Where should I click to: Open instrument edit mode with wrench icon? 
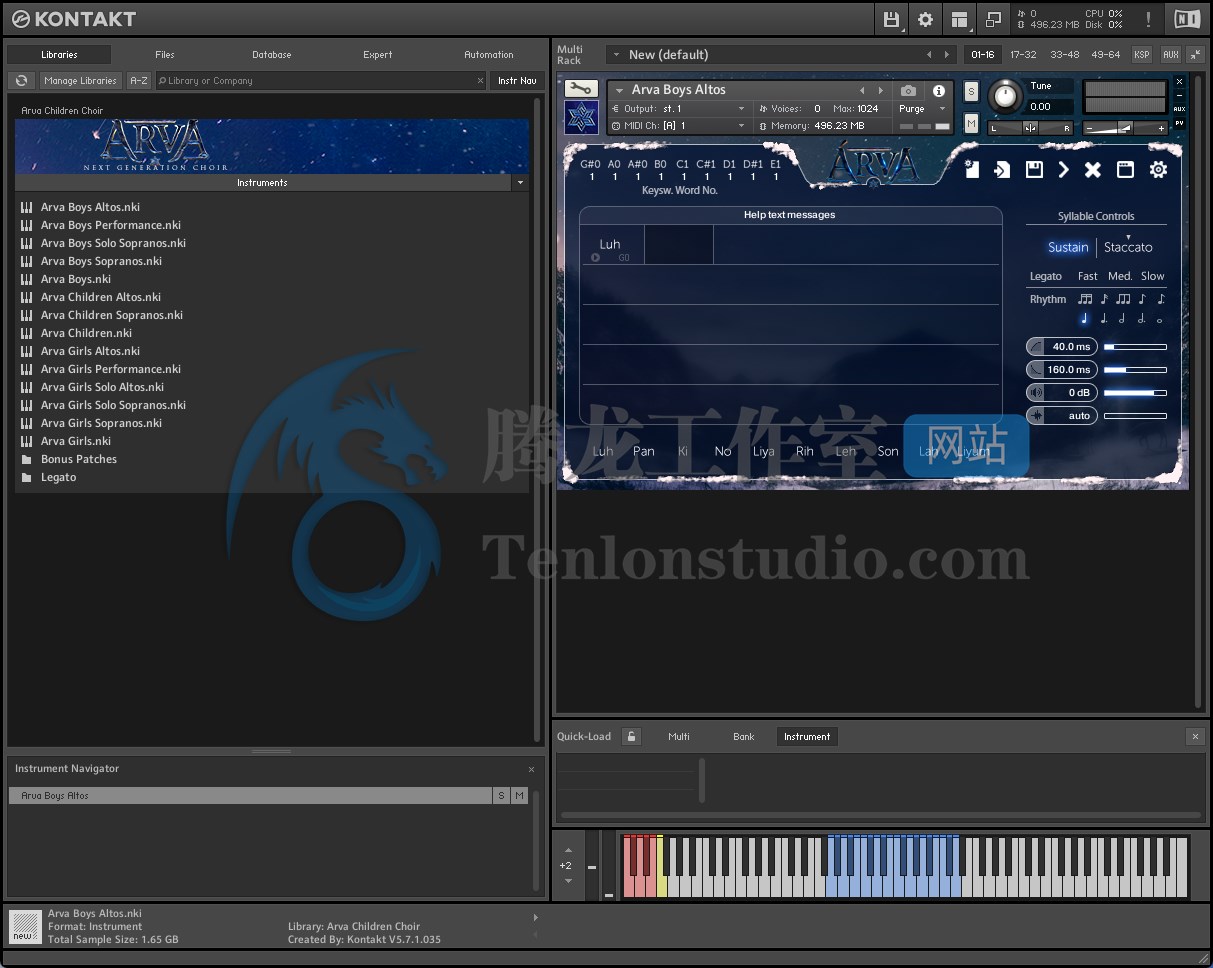pyautogui.click(x=581, y=89)
